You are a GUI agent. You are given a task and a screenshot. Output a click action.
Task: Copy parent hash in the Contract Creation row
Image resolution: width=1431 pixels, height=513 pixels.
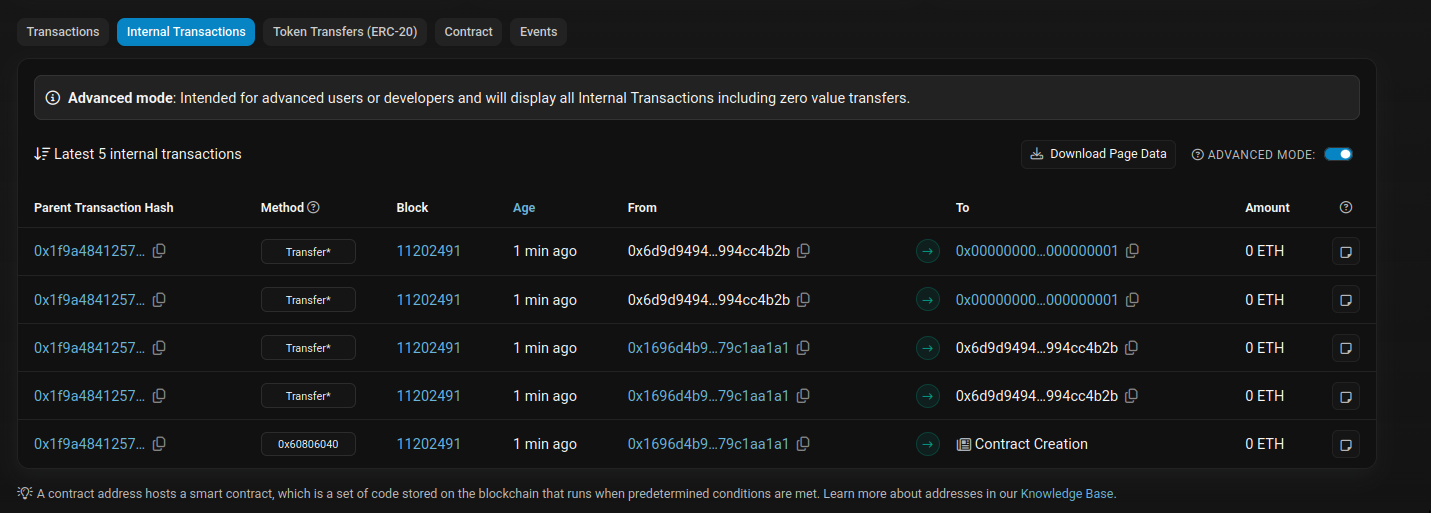(x=159, y=444)
